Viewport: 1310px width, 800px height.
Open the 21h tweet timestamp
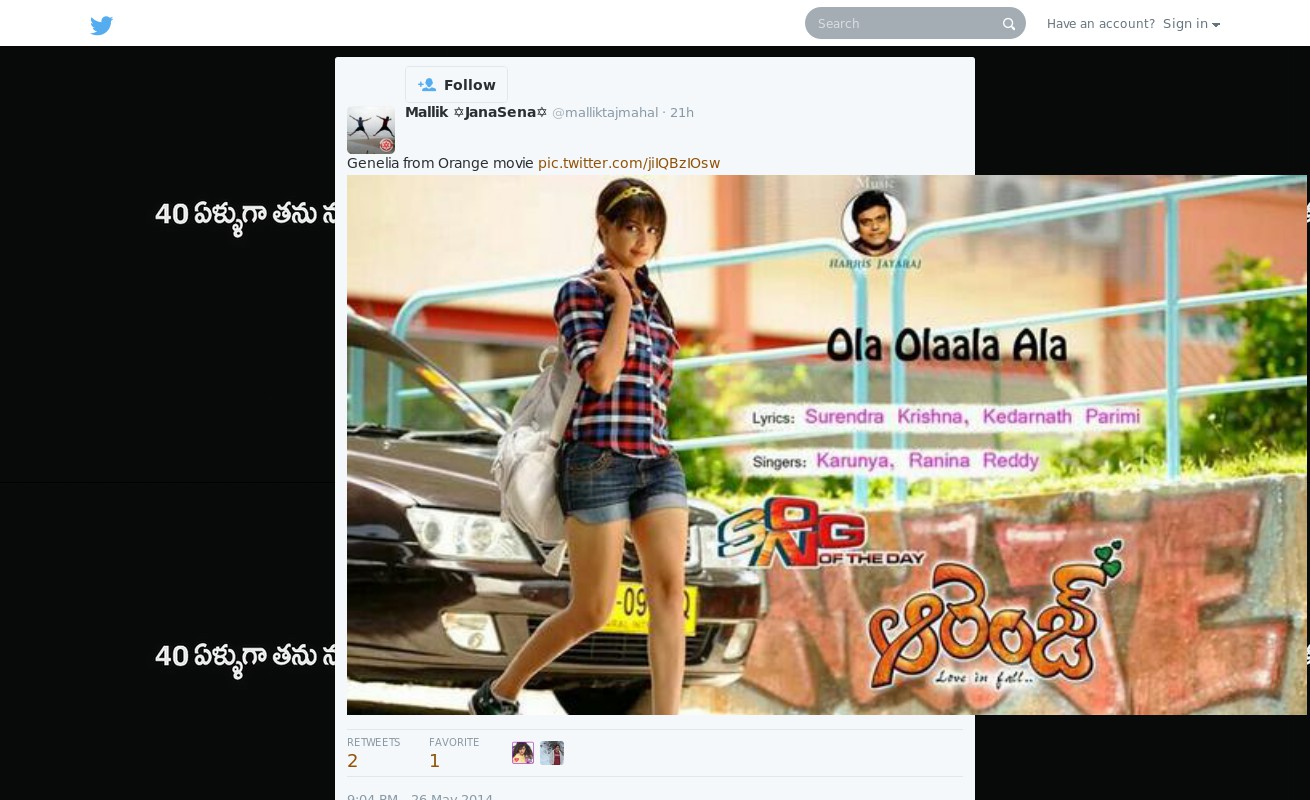click(x=682, y=113)
